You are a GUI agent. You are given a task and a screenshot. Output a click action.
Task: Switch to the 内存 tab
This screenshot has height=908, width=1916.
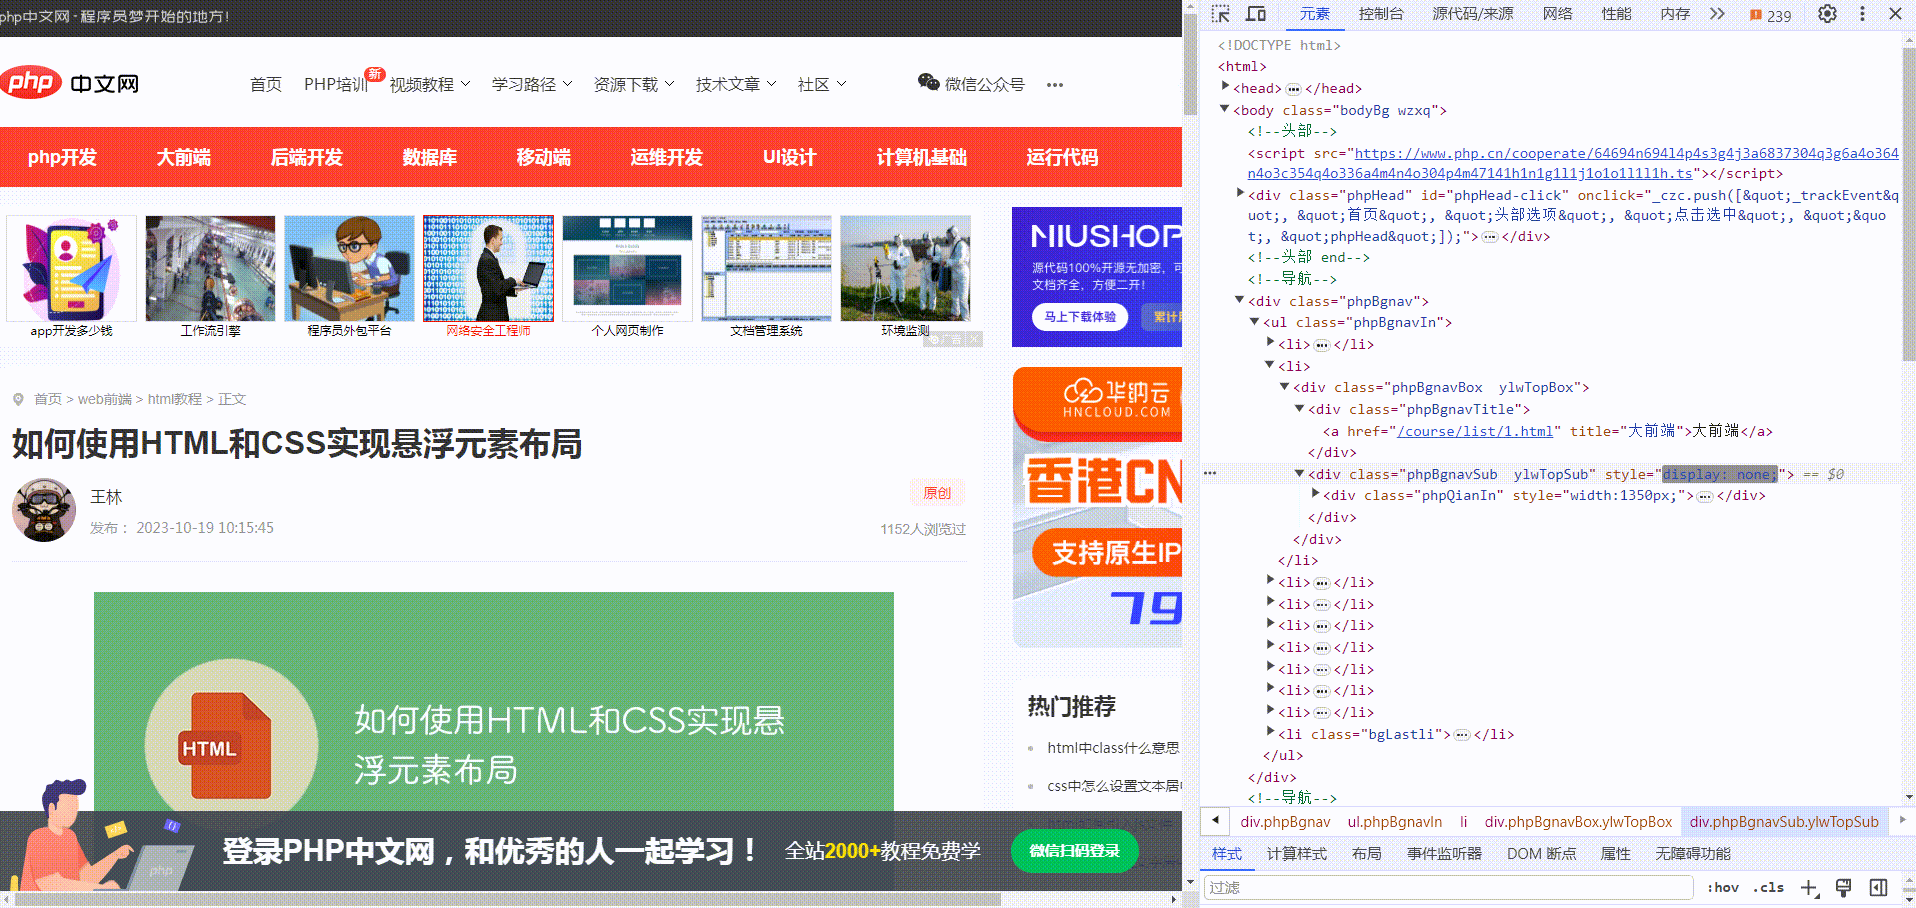click(x=1675, y=14)
